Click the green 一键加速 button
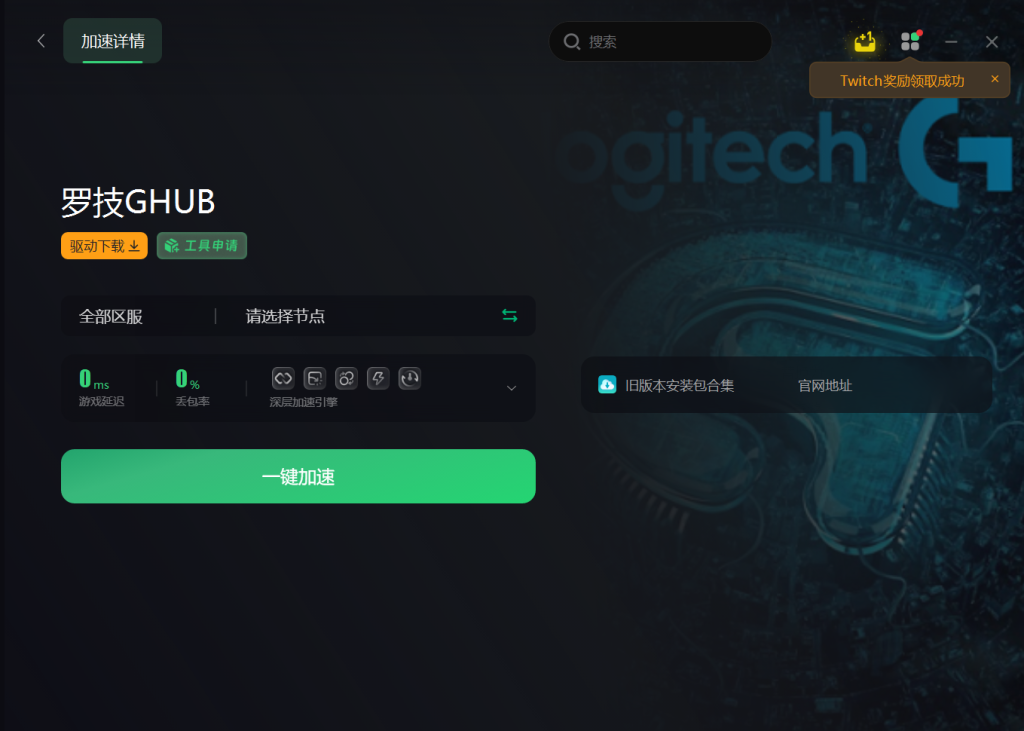 click(298, 476)
